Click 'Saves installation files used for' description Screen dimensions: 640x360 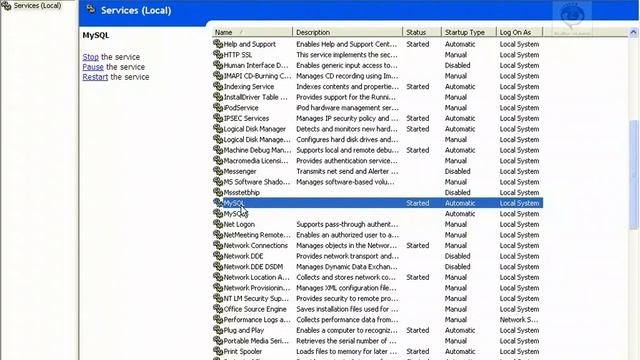point(347,309)
